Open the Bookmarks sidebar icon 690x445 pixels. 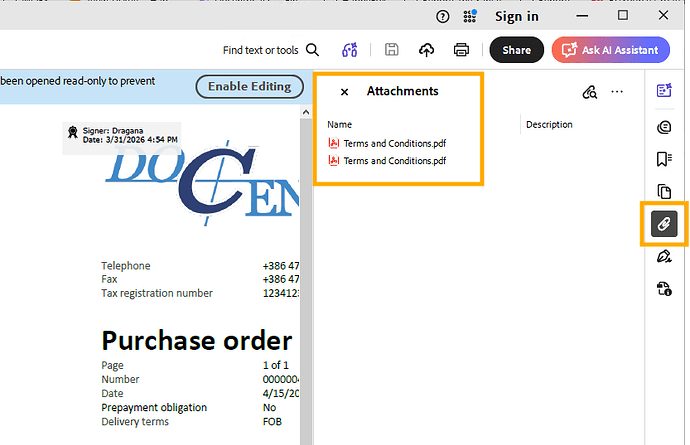click(x=664, y=159)
